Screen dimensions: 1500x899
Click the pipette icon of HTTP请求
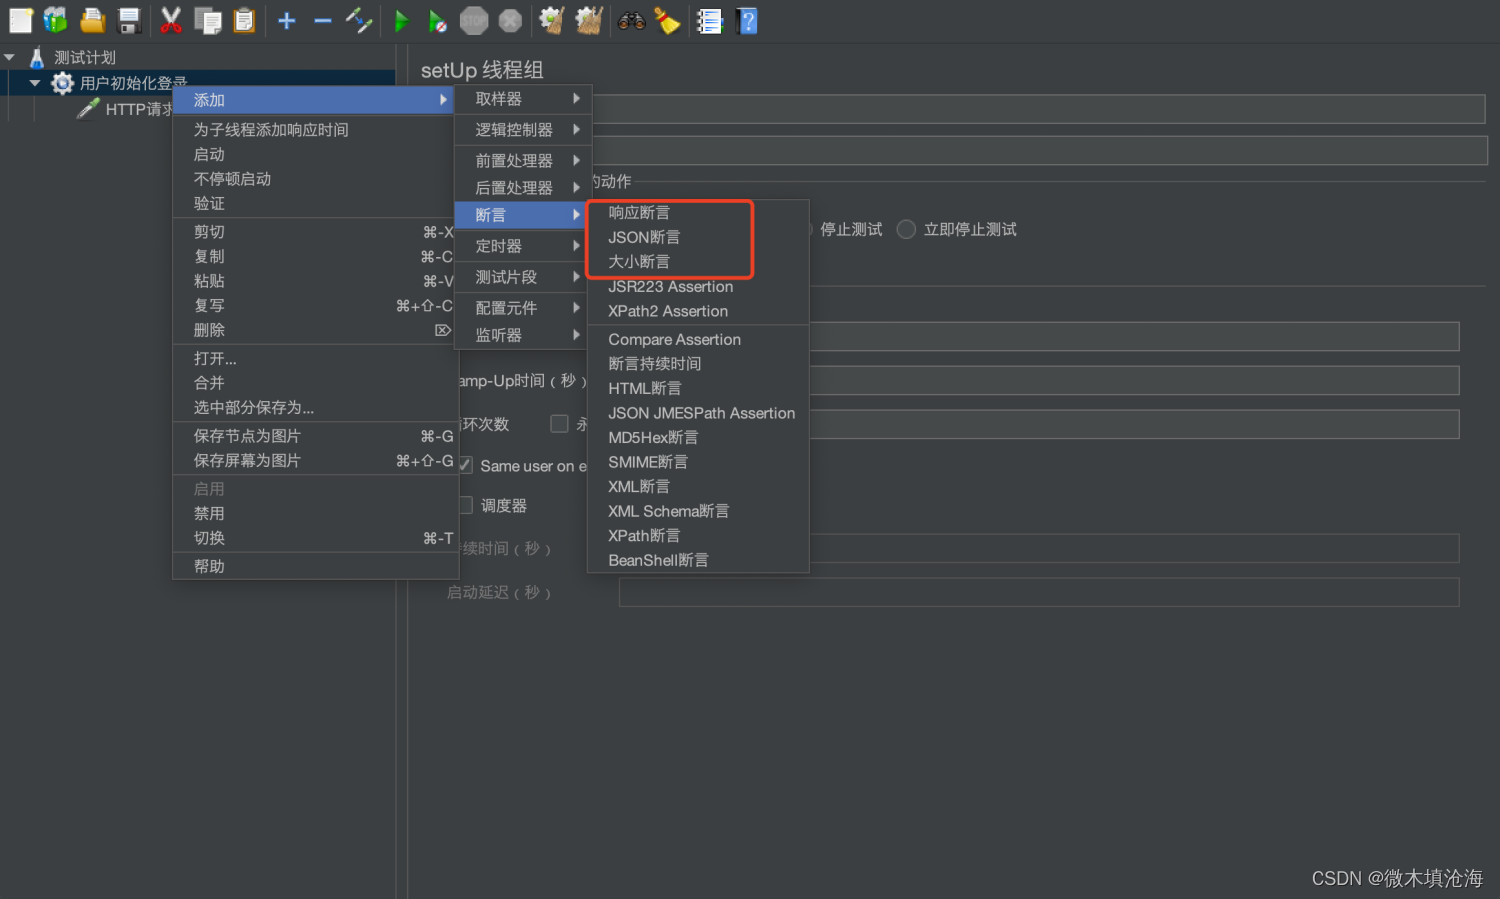point(89,108)
